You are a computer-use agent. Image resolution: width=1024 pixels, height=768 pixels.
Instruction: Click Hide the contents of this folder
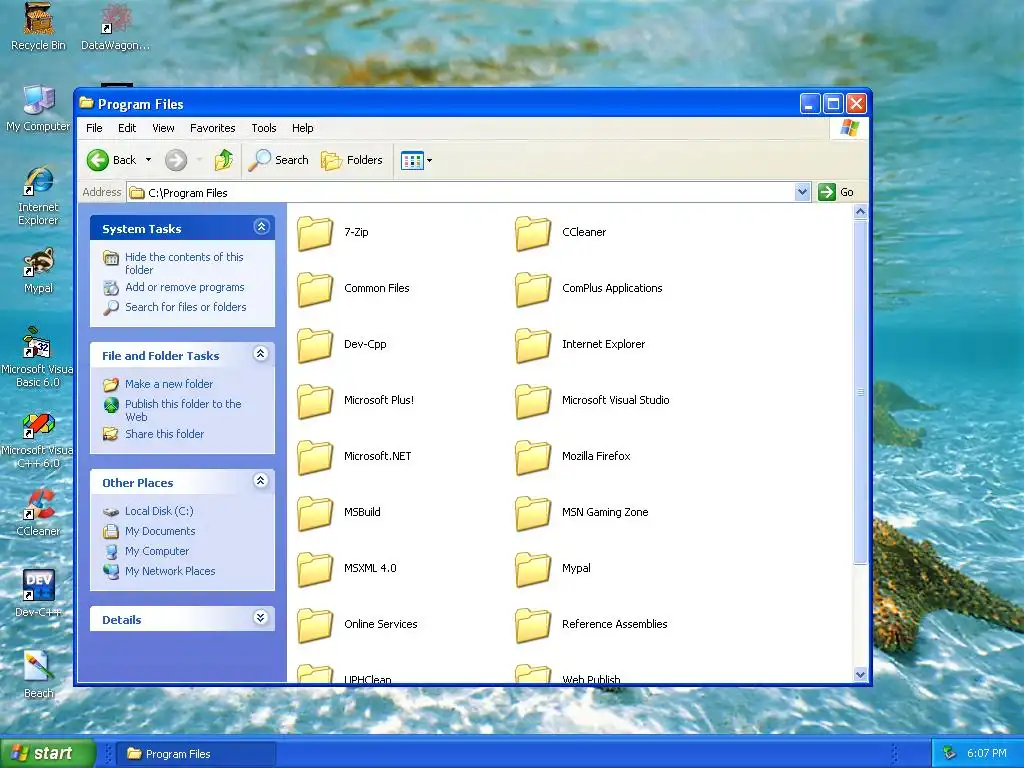[184, 263]
